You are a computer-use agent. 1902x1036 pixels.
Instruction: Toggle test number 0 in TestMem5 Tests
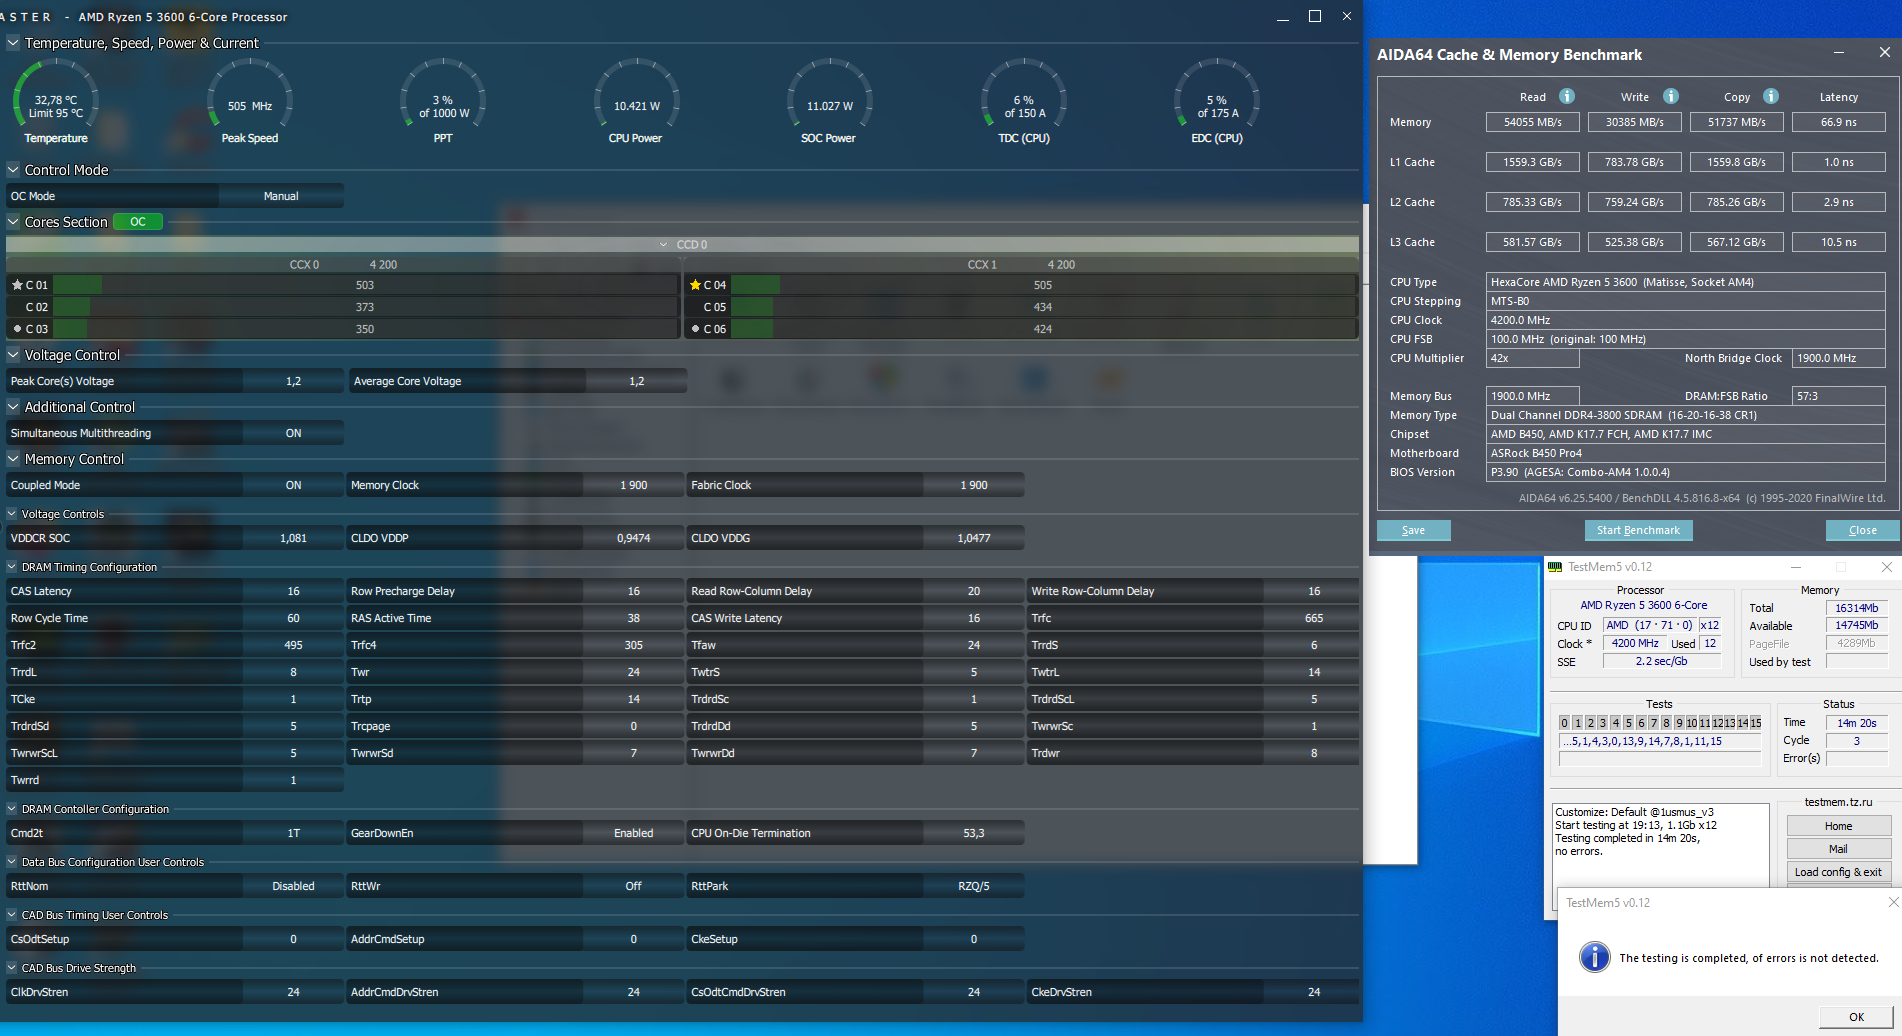click(1565, 723)
